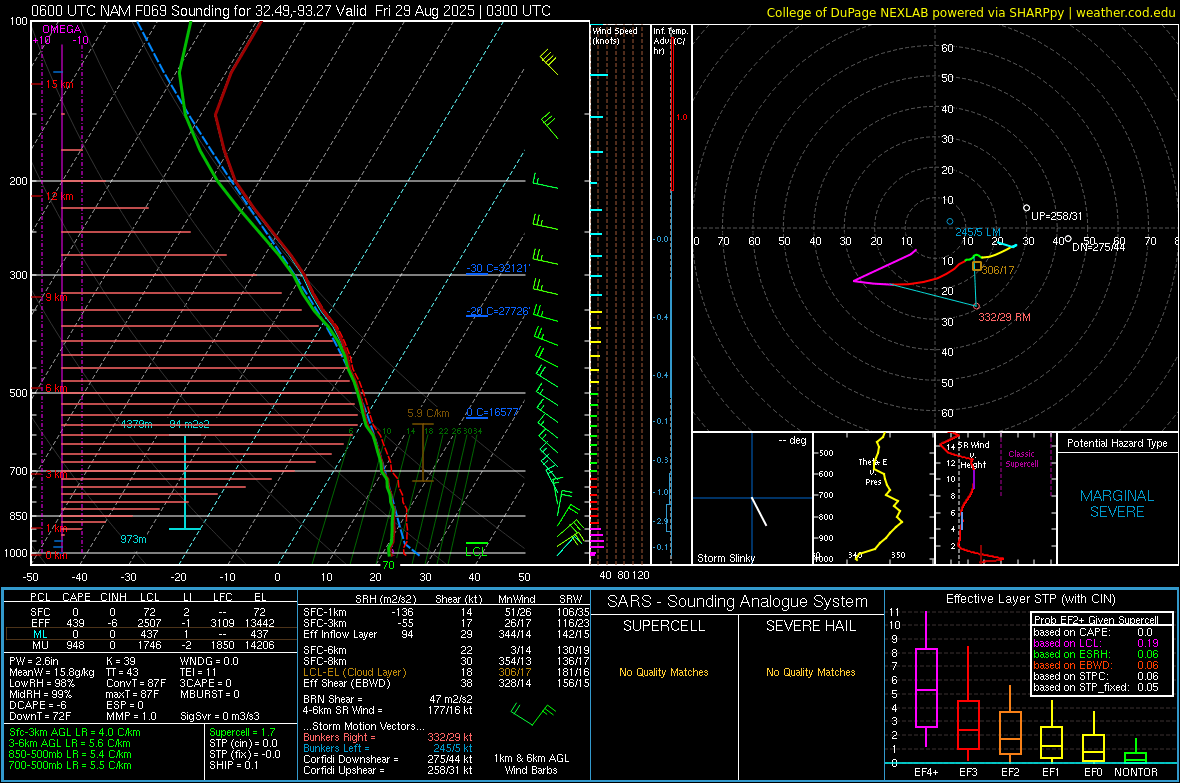
Task: Click the 245/5 LM Bunkers left marker circle
Action: point(950,221)
